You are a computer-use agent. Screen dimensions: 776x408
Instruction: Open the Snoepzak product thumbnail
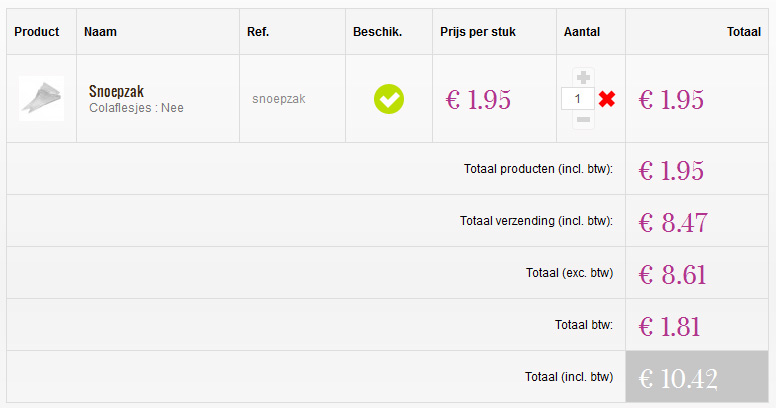point(41,98)
